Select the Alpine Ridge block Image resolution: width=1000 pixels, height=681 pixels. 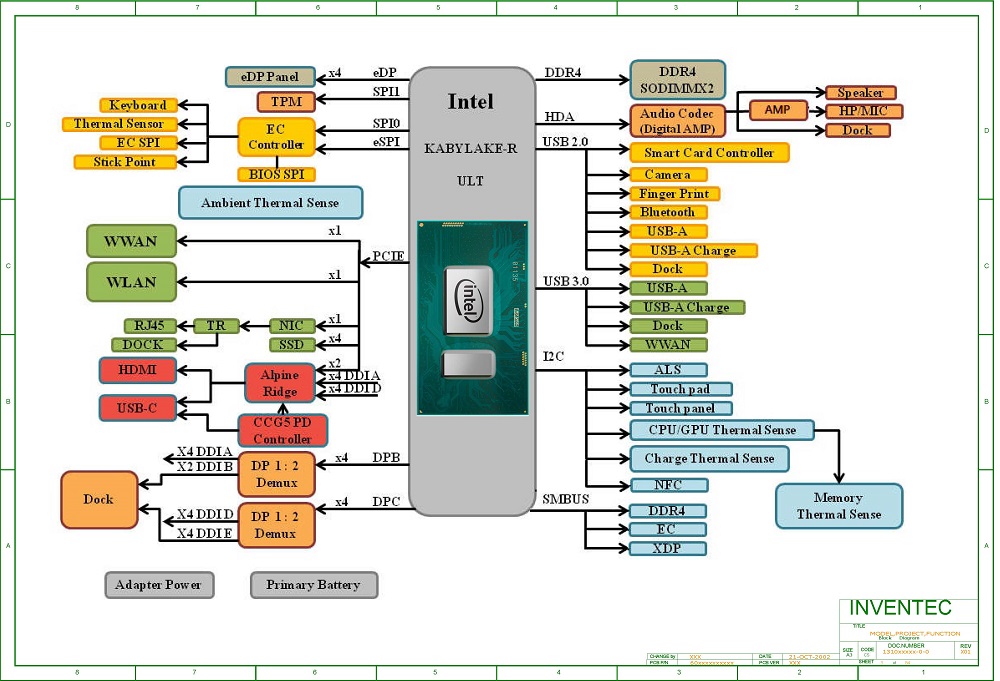point(279,383)
